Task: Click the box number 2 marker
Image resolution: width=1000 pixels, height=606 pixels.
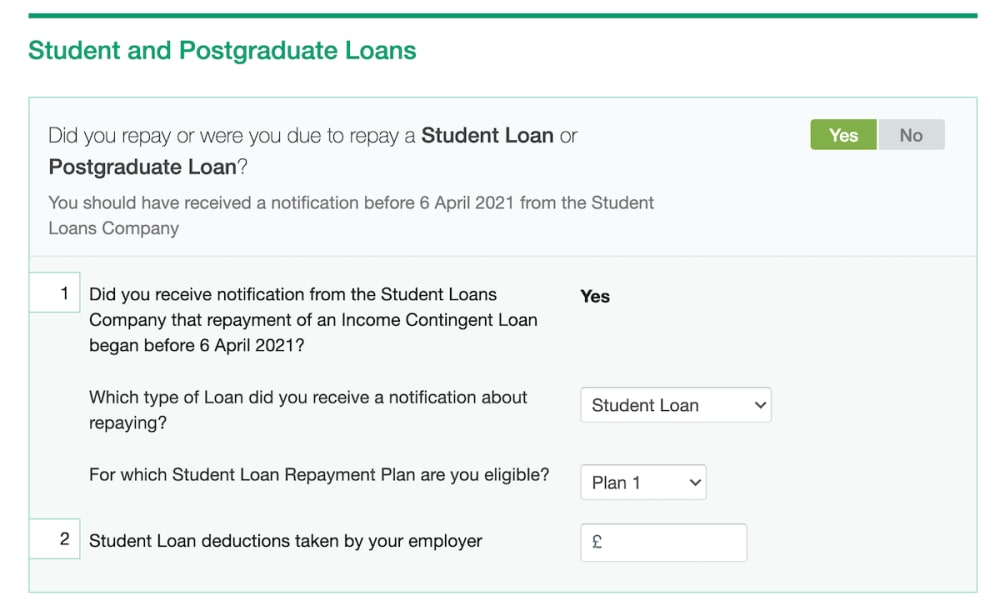Action: 54,540
